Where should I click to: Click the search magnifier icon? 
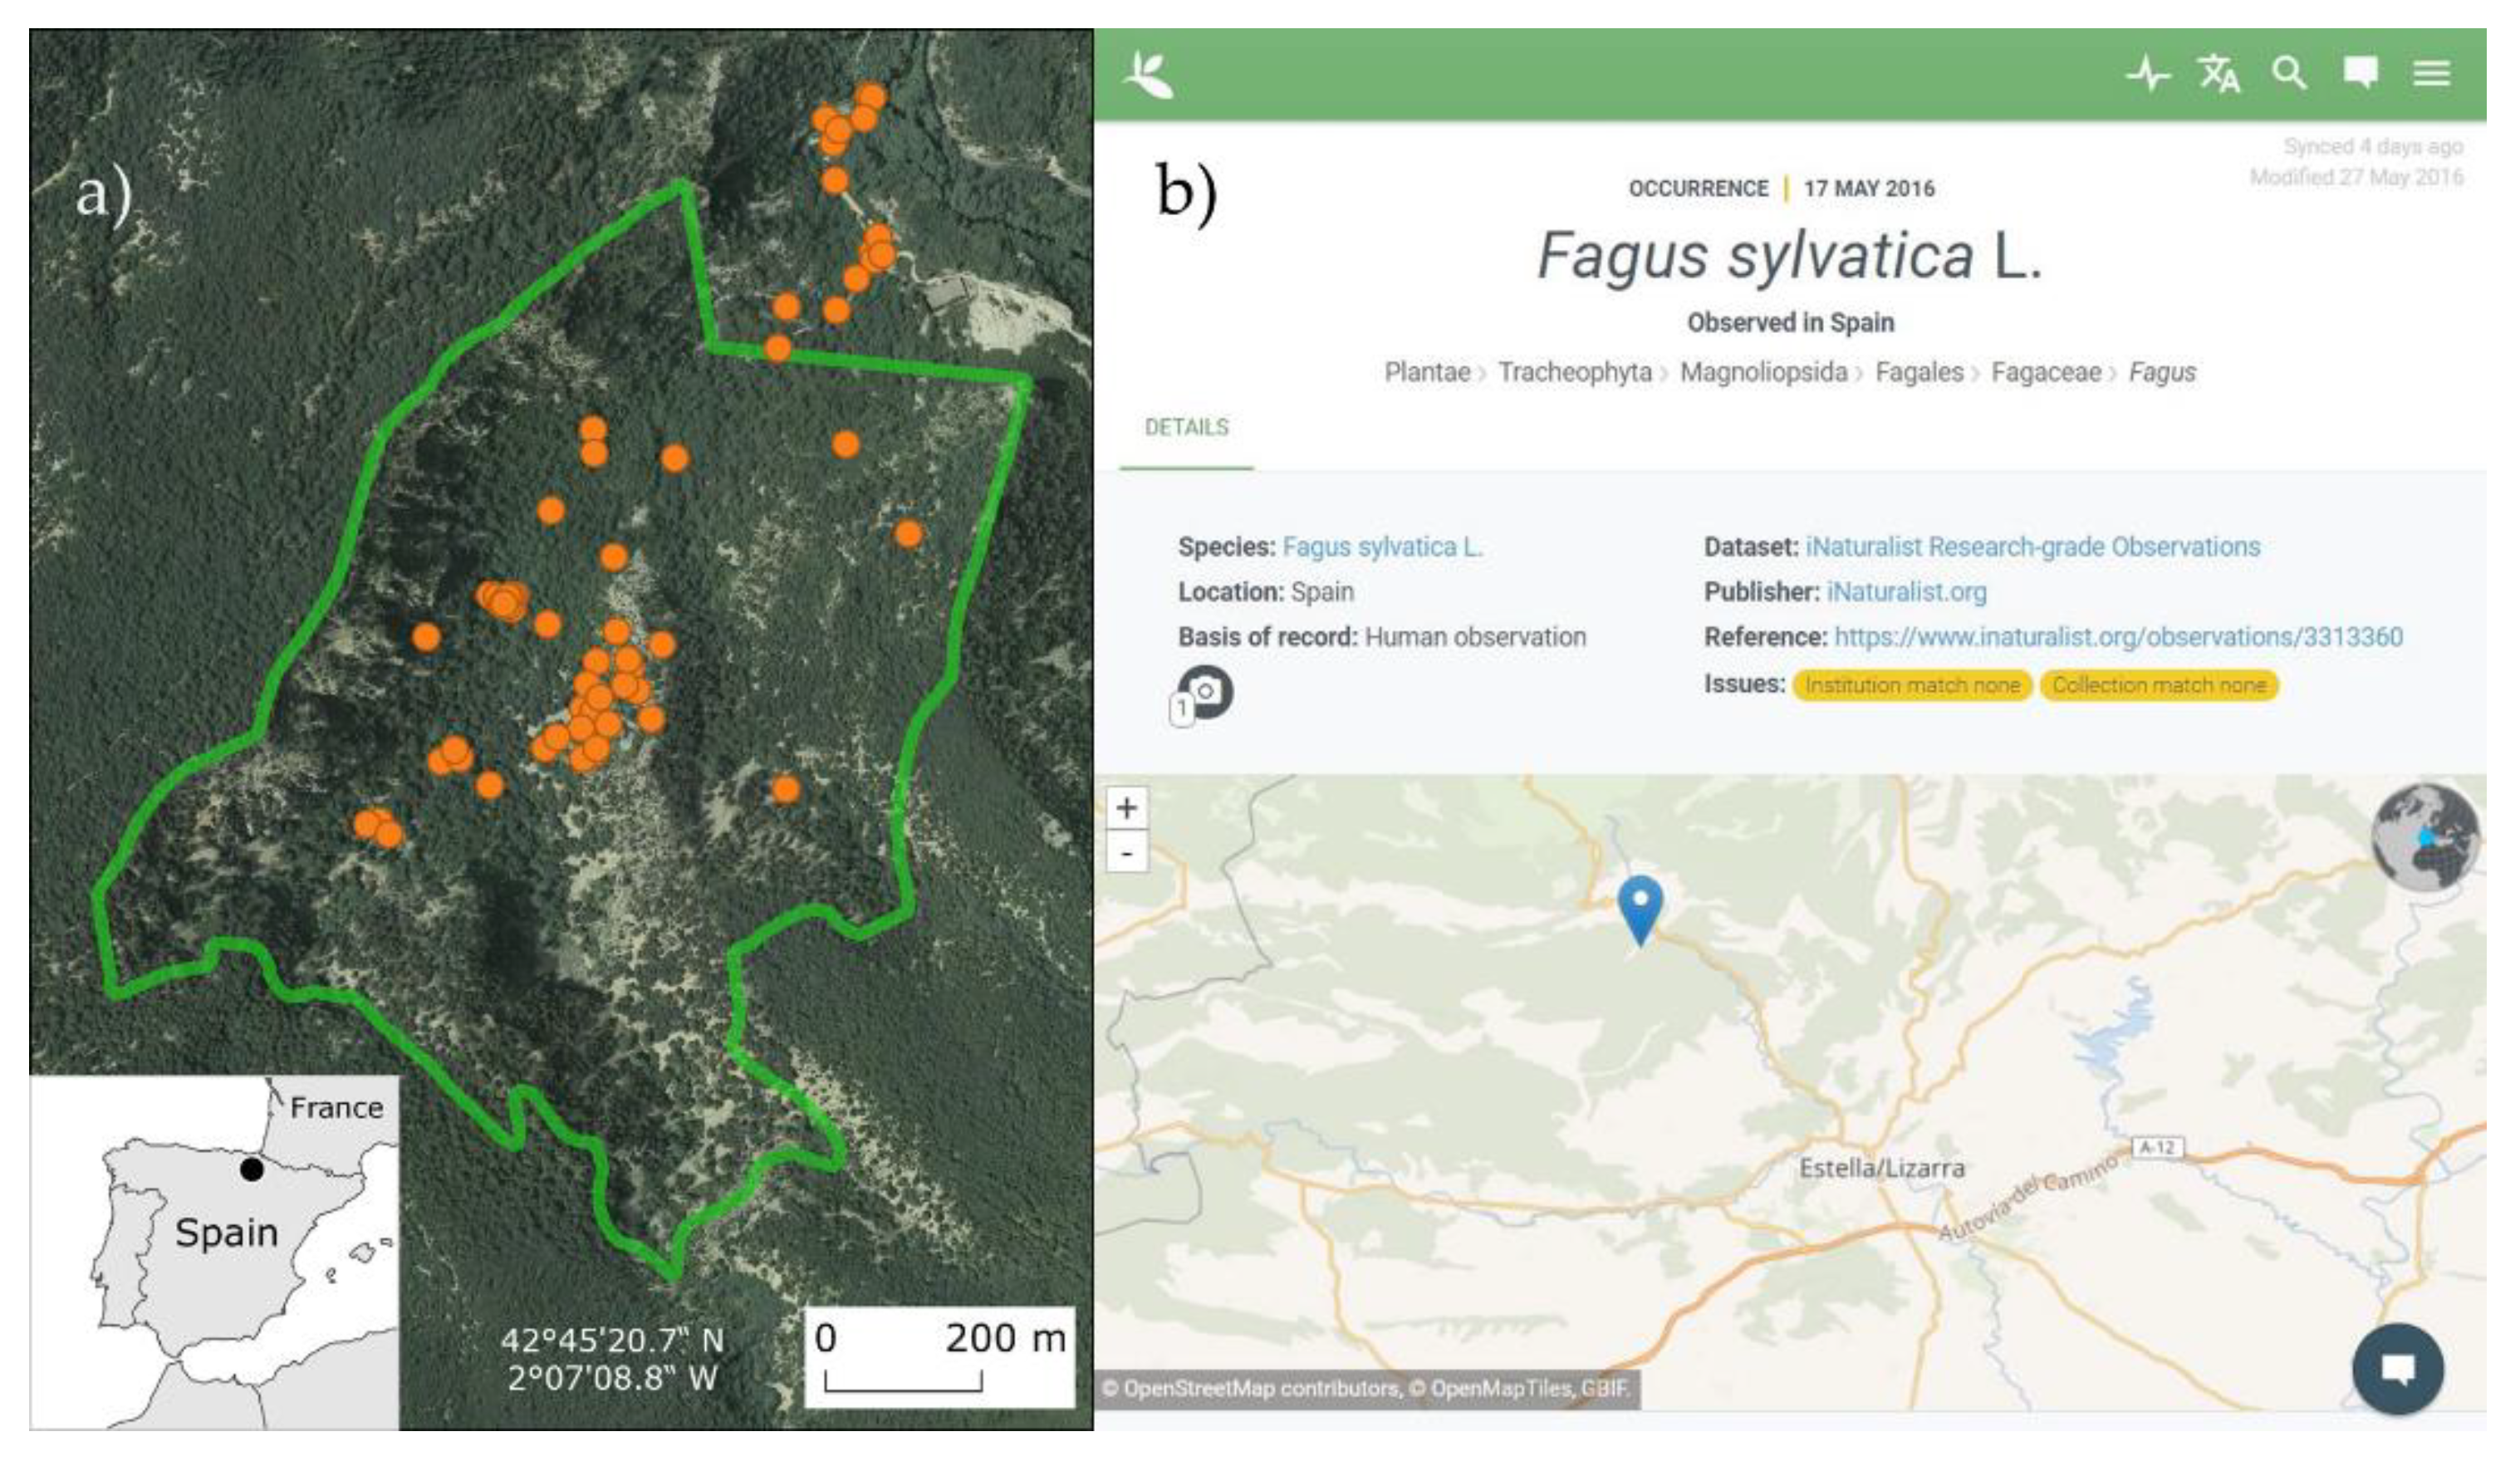pyautogui.click(x=2289, y=74)
